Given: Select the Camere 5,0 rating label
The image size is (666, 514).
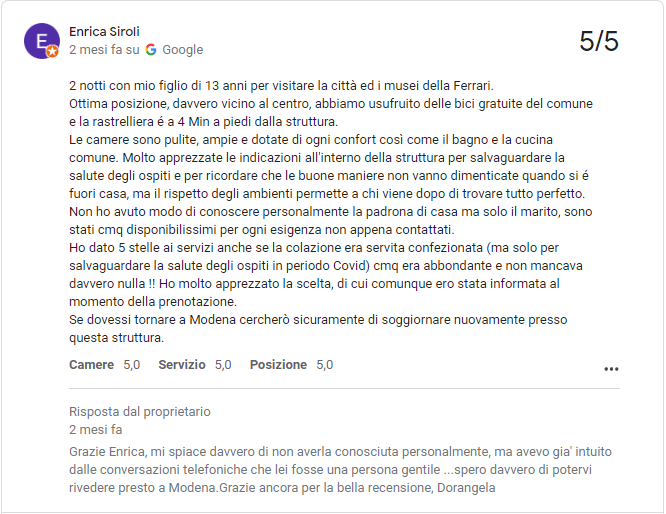Looking at the screenshot, I should pos(104,364).
